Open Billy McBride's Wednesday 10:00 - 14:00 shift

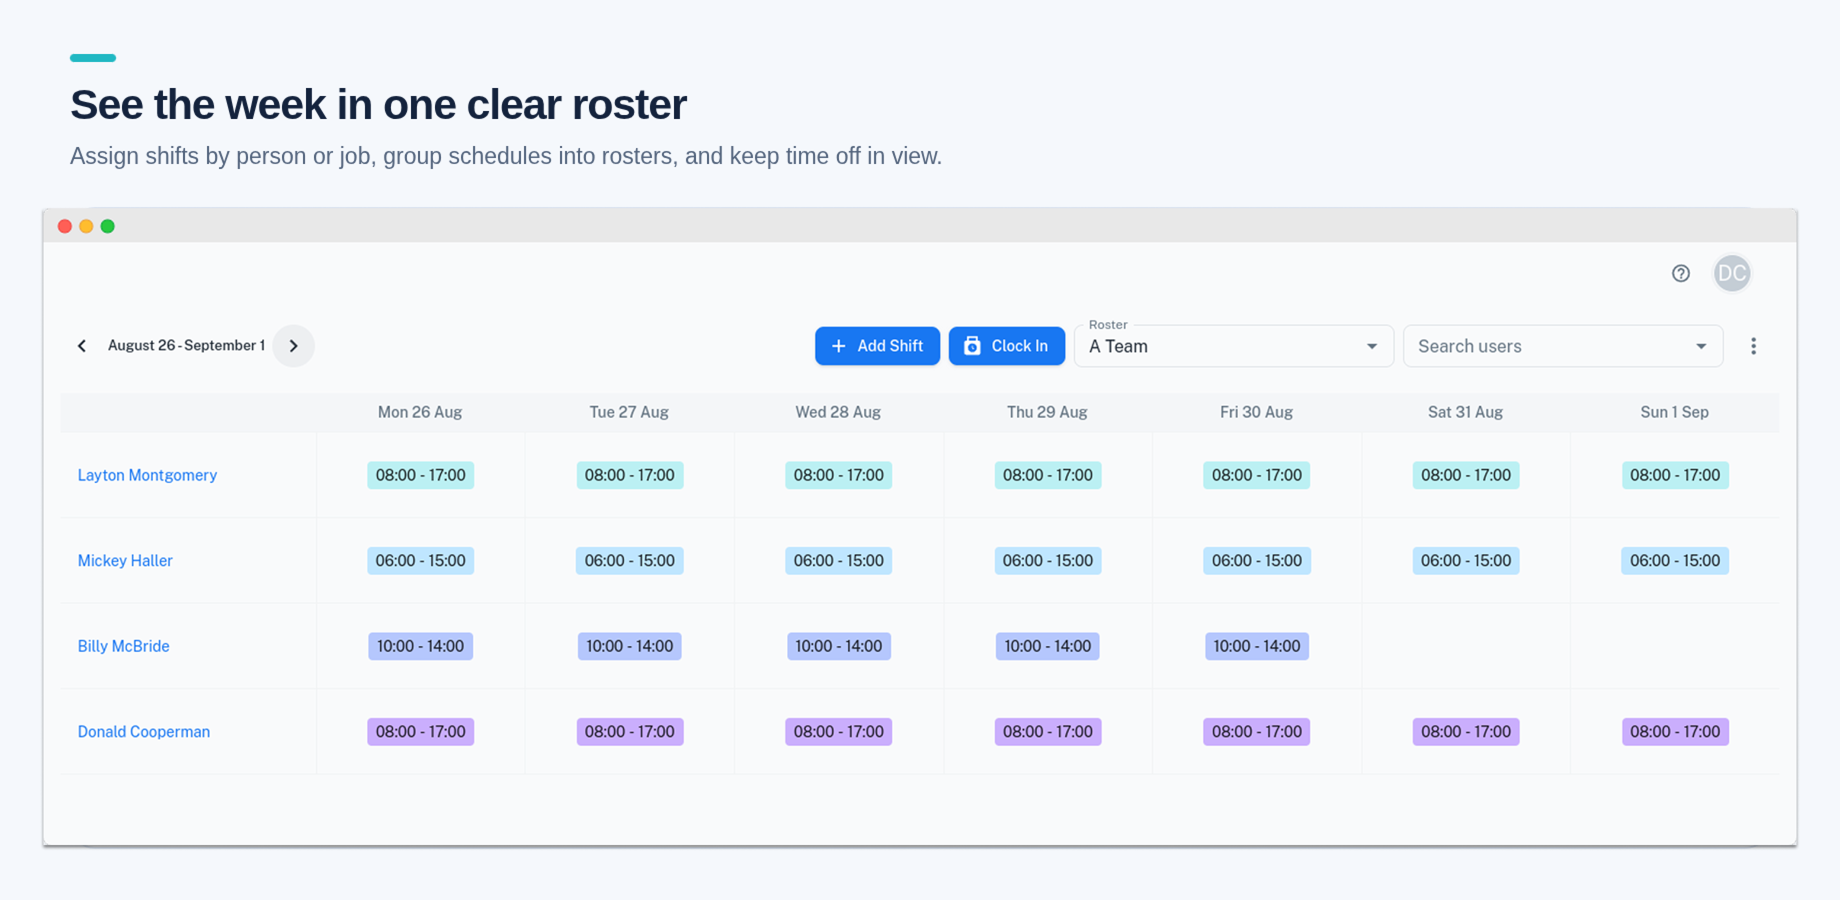pyautogui.click(x=838, y=646)
